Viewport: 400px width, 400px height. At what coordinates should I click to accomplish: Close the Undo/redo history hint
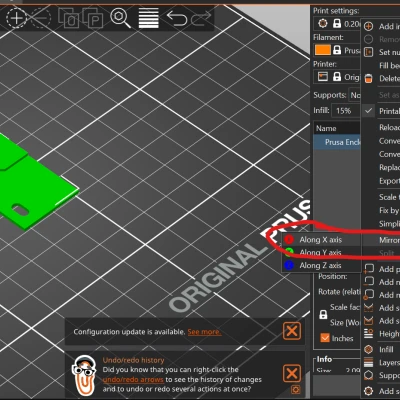292,373
